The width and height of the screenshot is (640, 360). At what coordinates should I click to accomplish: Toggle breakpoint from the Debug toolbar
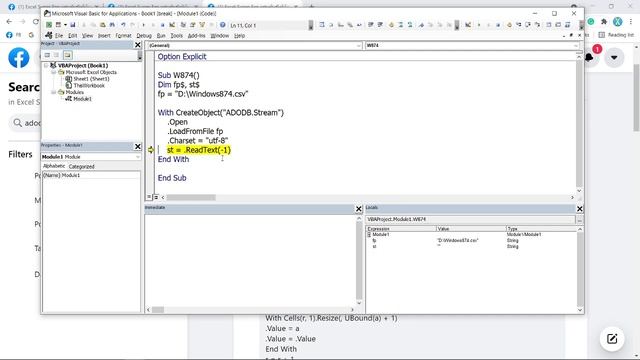tap(509, 25)
